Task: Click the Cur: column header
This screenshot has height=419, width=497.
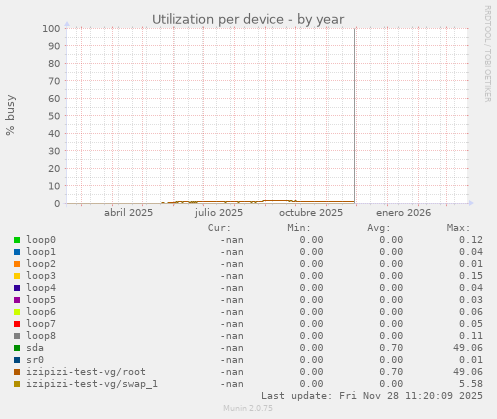Action: click(219, 228)
